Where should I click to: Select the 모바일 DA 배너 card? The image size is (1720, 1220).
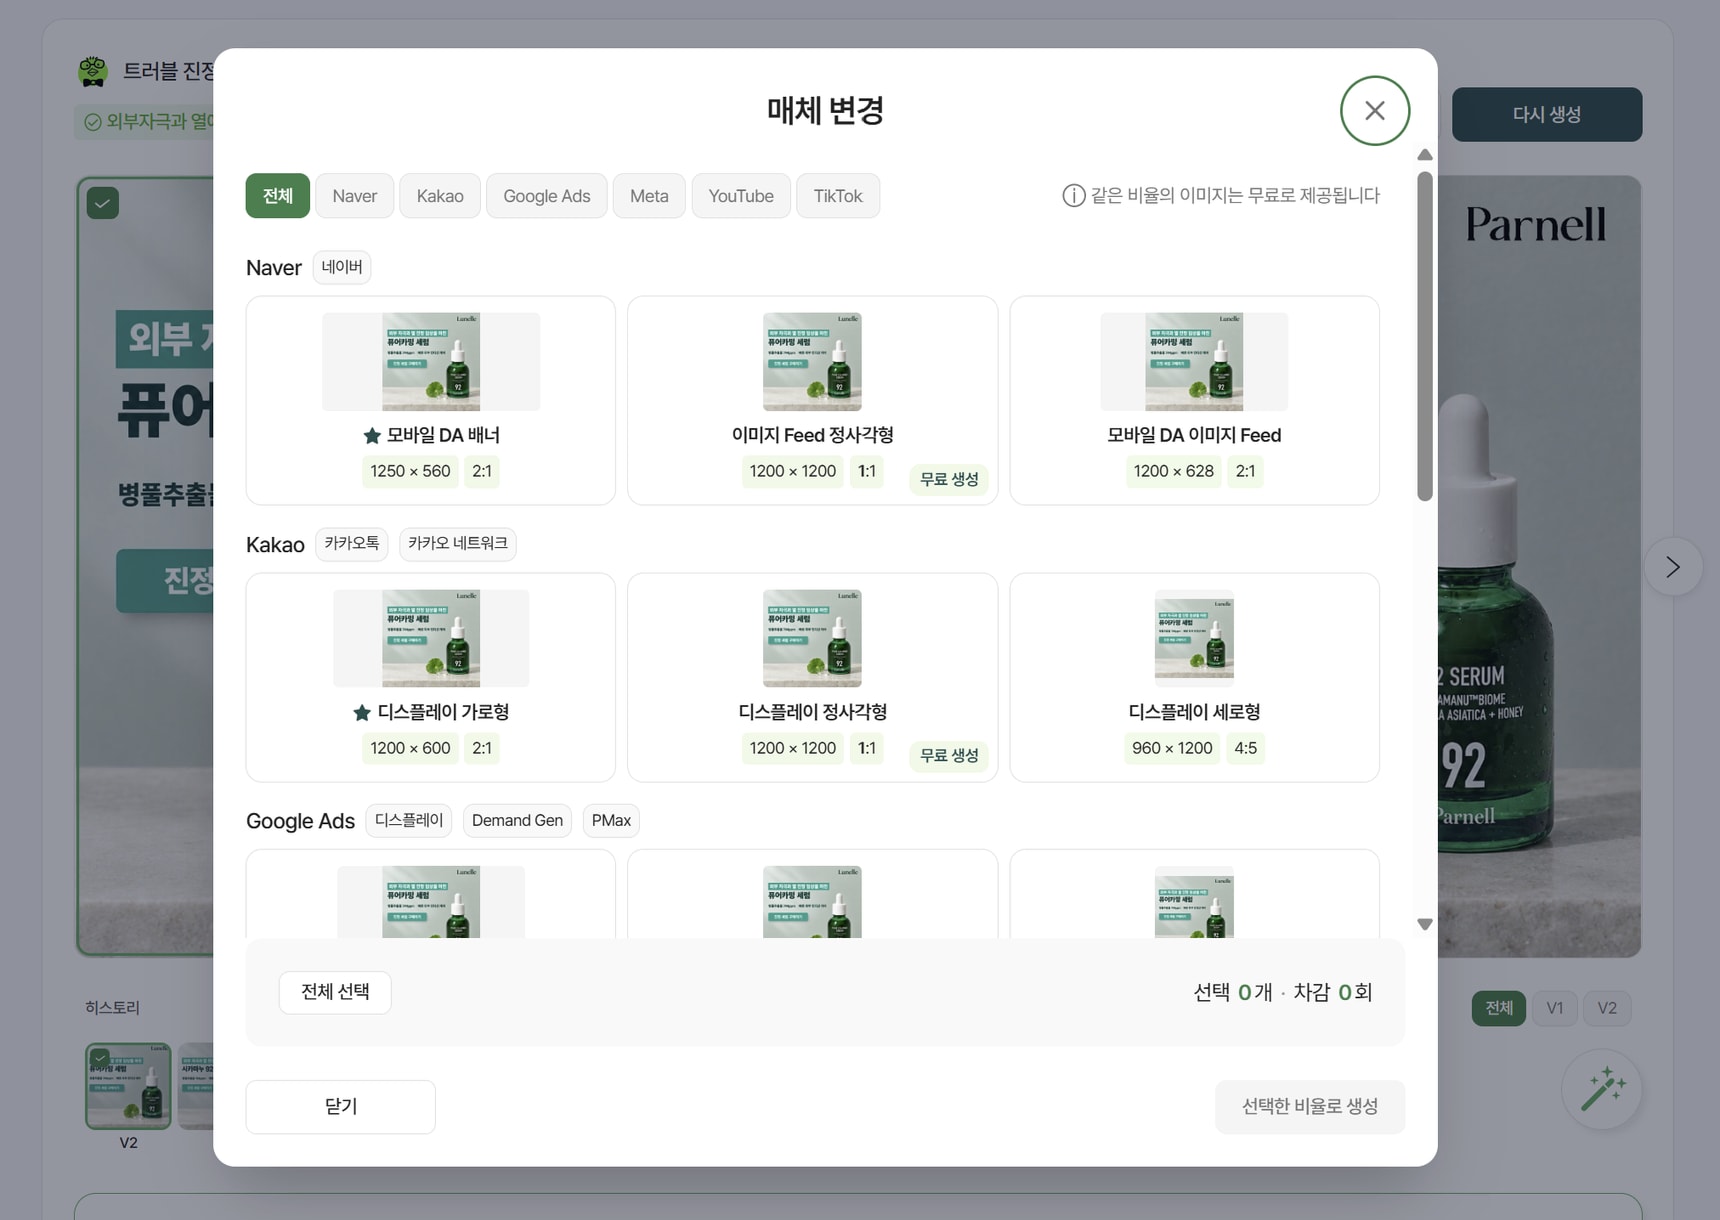[431, 400]
